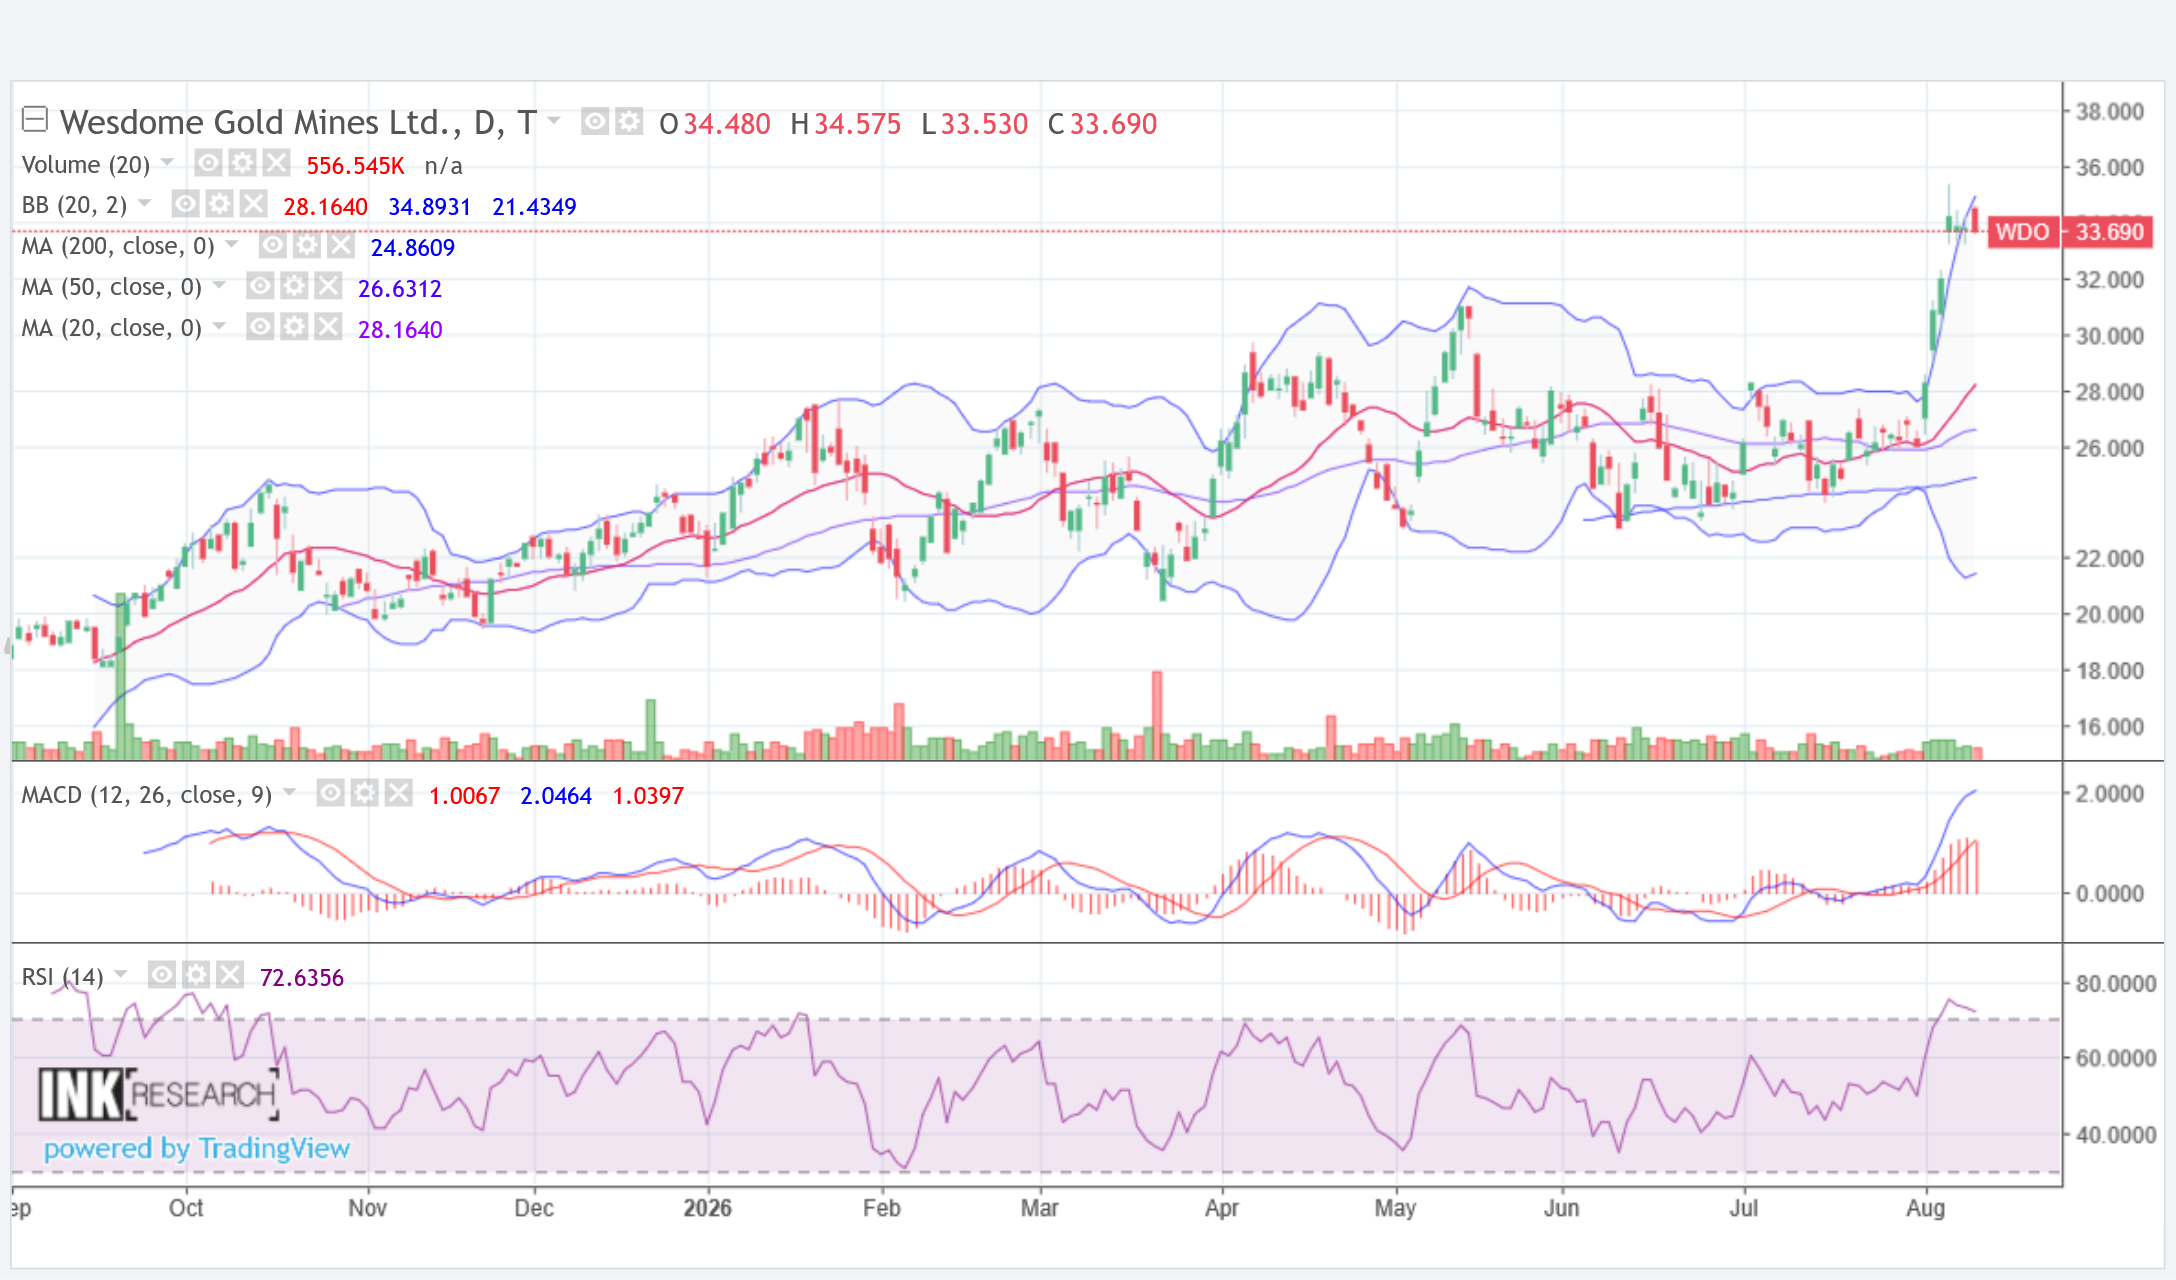Expand the MA (20, close, 0) dropdown

(x=219, y=326)
